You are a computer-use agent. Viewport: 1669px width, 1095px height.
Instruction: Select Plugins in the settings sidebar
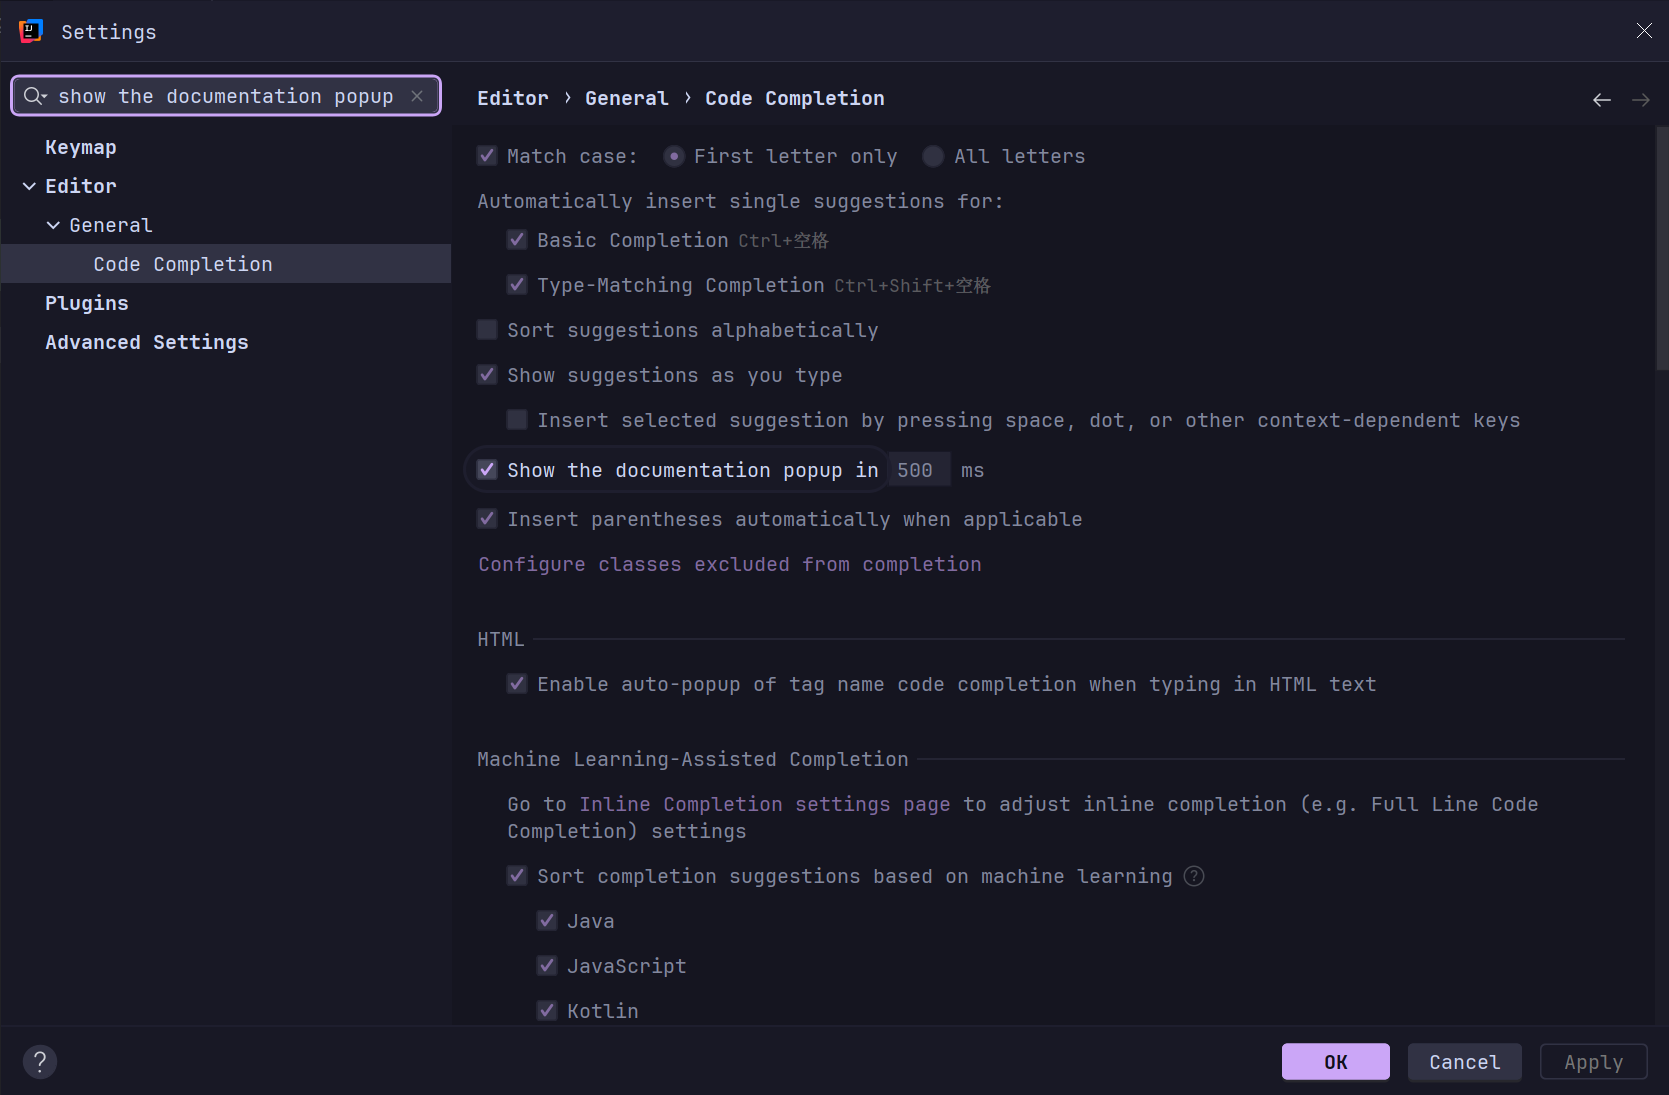tap(86, 302)
